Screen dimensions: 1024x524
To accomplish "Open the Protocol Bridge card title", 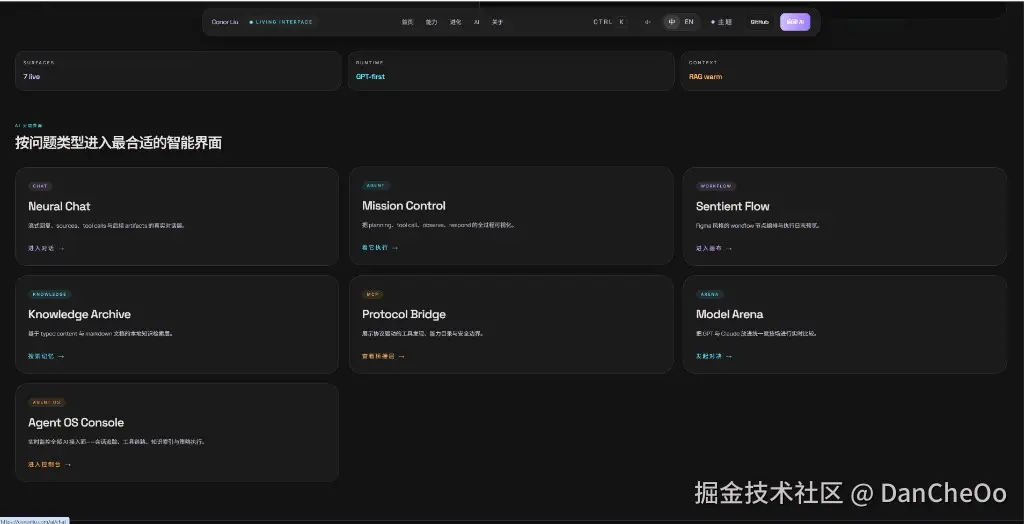I will pyautogui.click(x=404, y=314).
